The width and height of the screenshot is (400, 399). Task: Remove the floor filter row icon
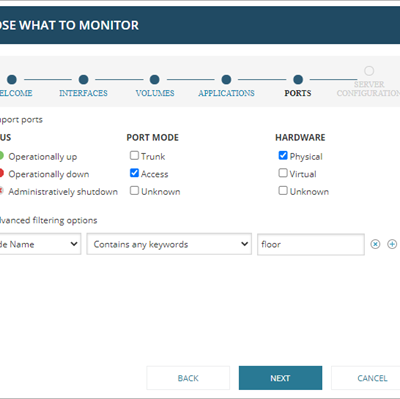click(375, 244)
